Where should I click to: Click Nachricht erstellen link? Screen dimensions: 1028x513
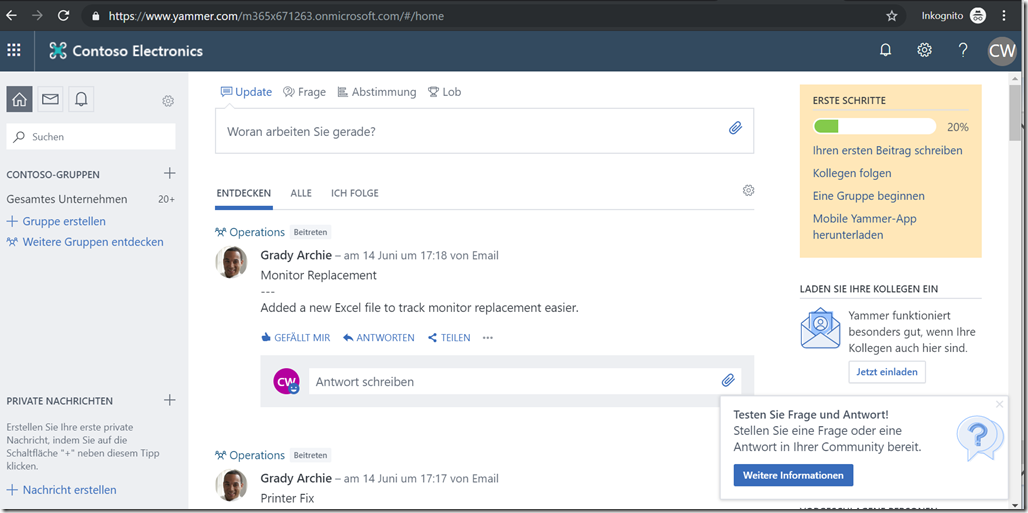pyautogui.click(x=62, y=489)
